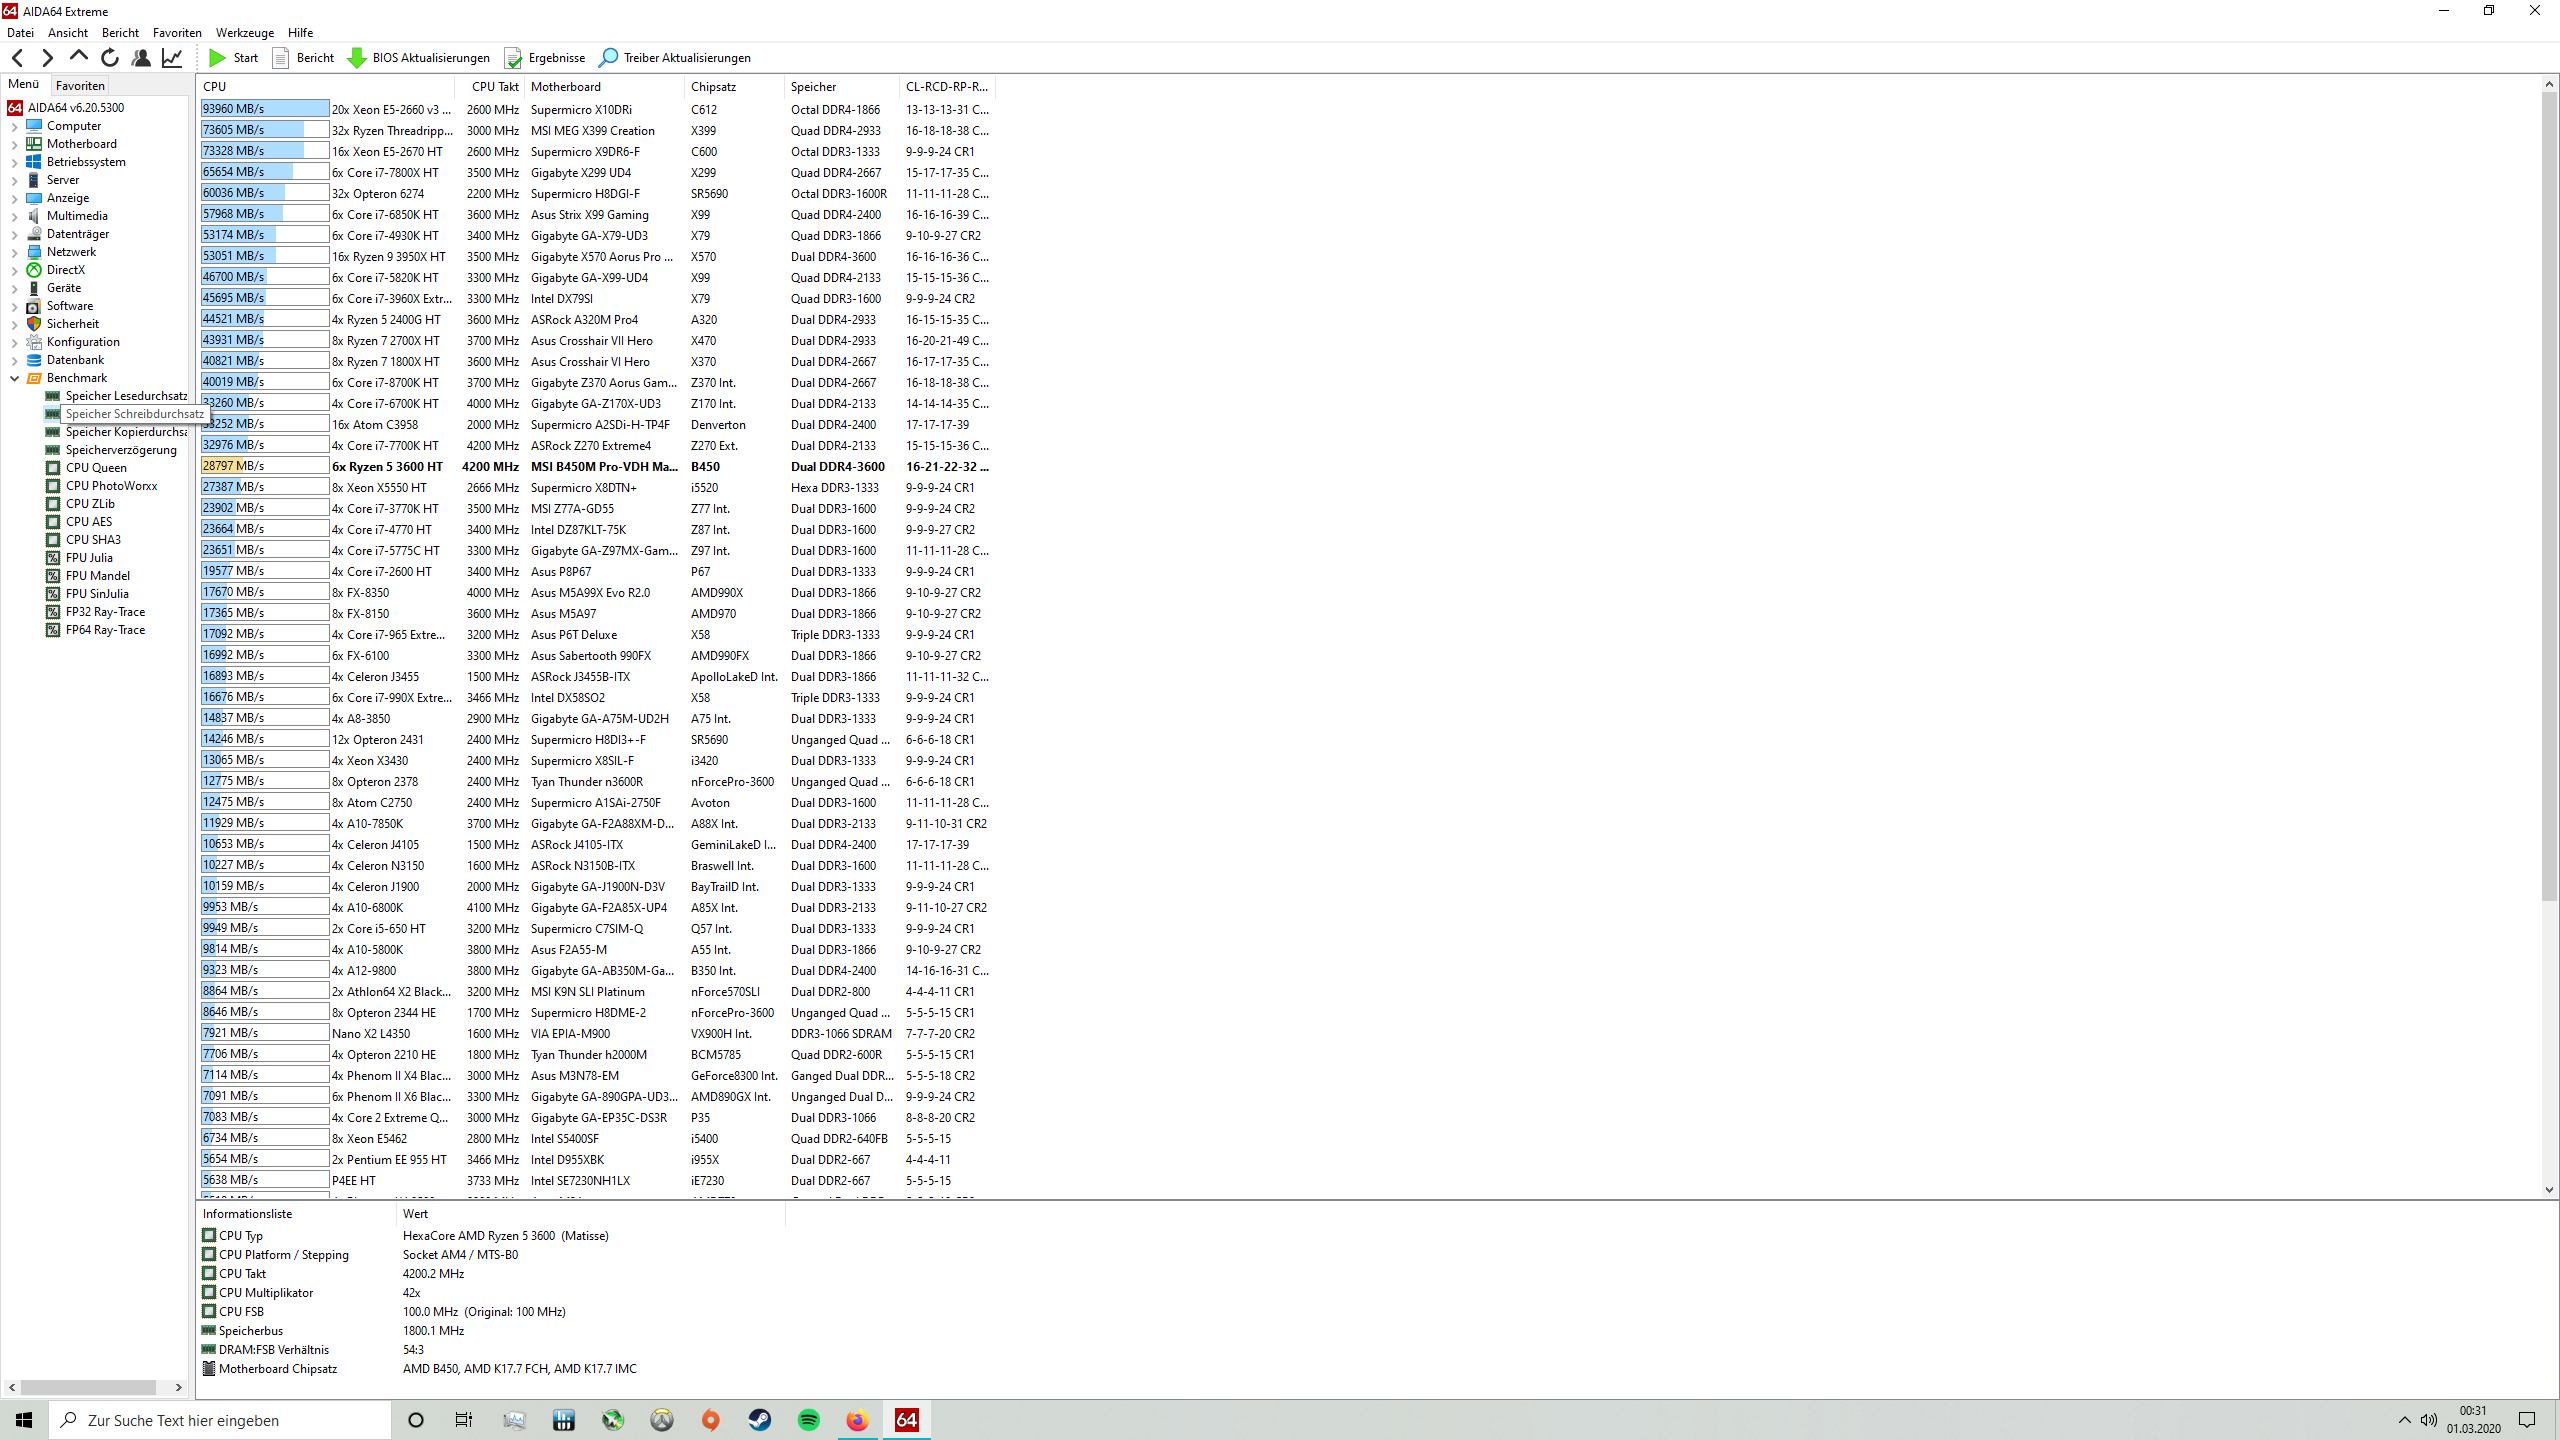Viewport: 2560px width, 1440px height.
Task: Switch to the Favoriten tab
Action: (80, 86)
